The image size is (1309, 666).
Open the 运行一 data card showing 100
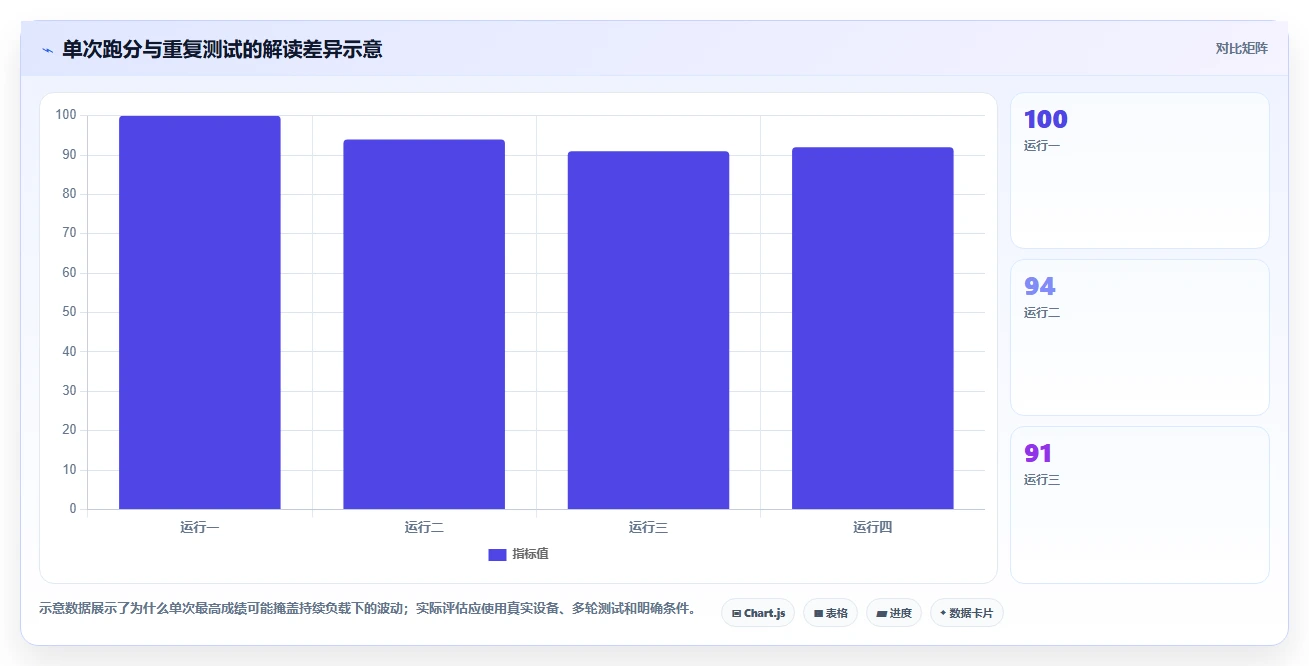click(x=1140, y=170)
